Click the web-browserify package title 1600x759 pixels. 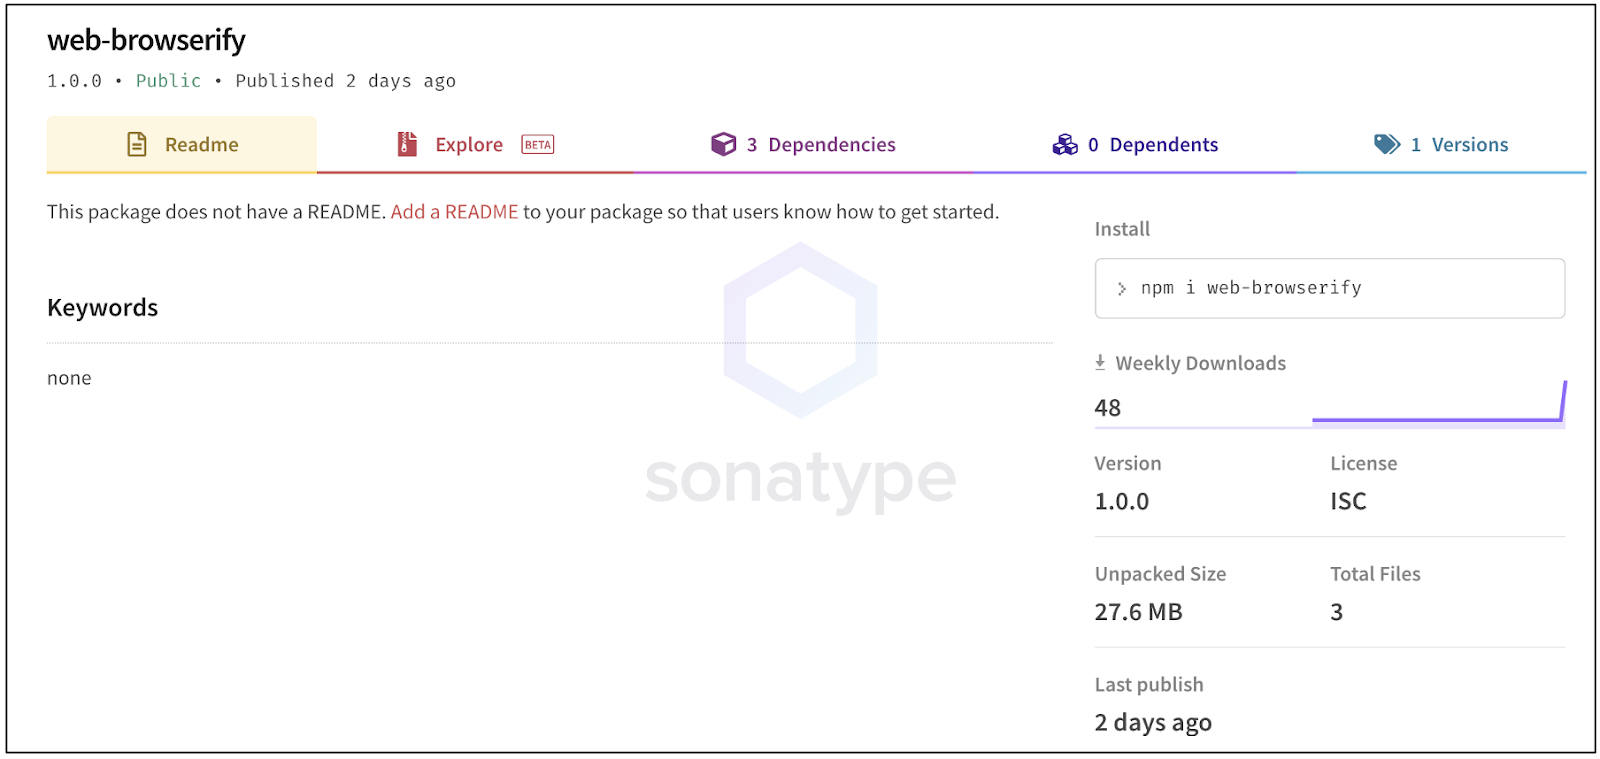coord(146,40)
